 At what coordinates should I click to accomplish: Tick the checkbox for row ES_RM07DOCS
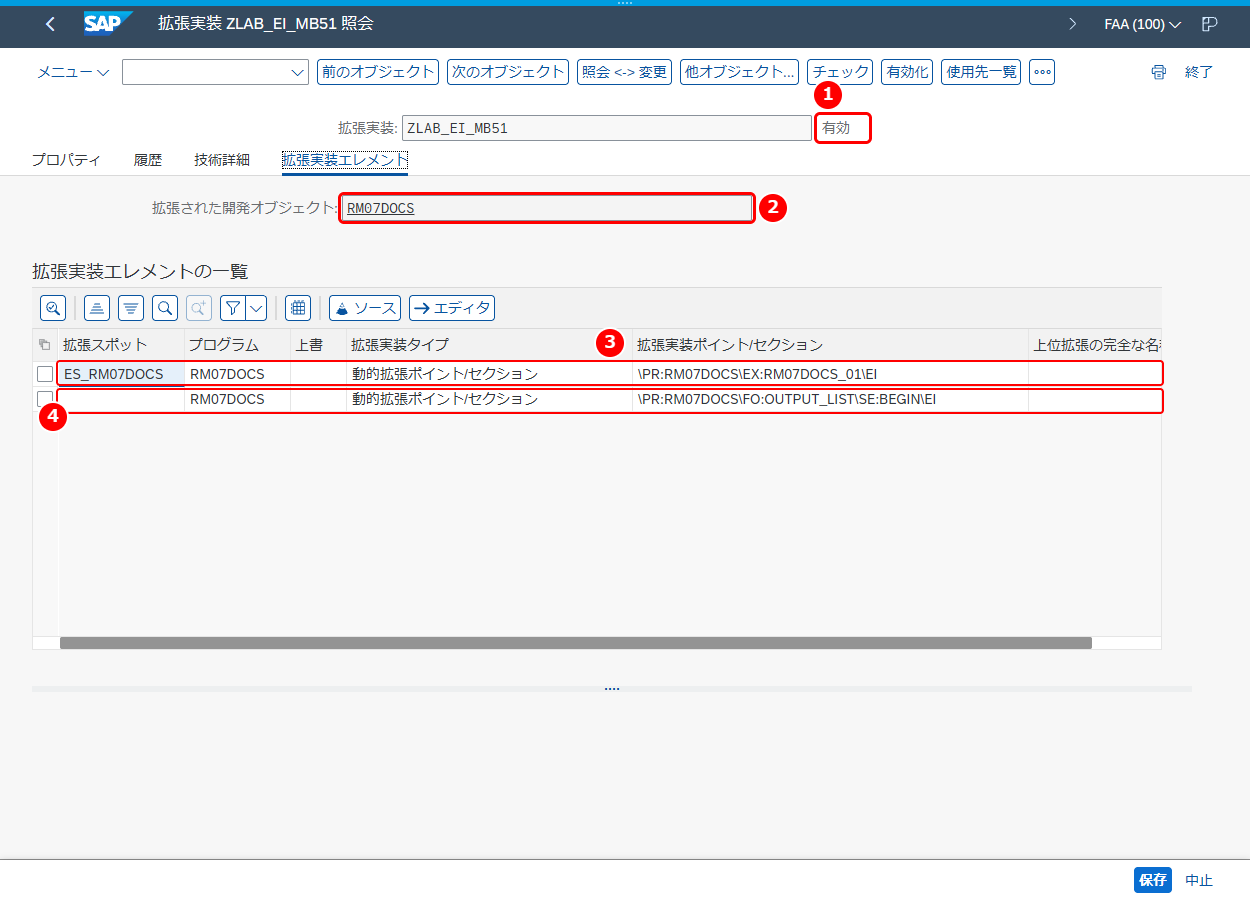(45, 374)
